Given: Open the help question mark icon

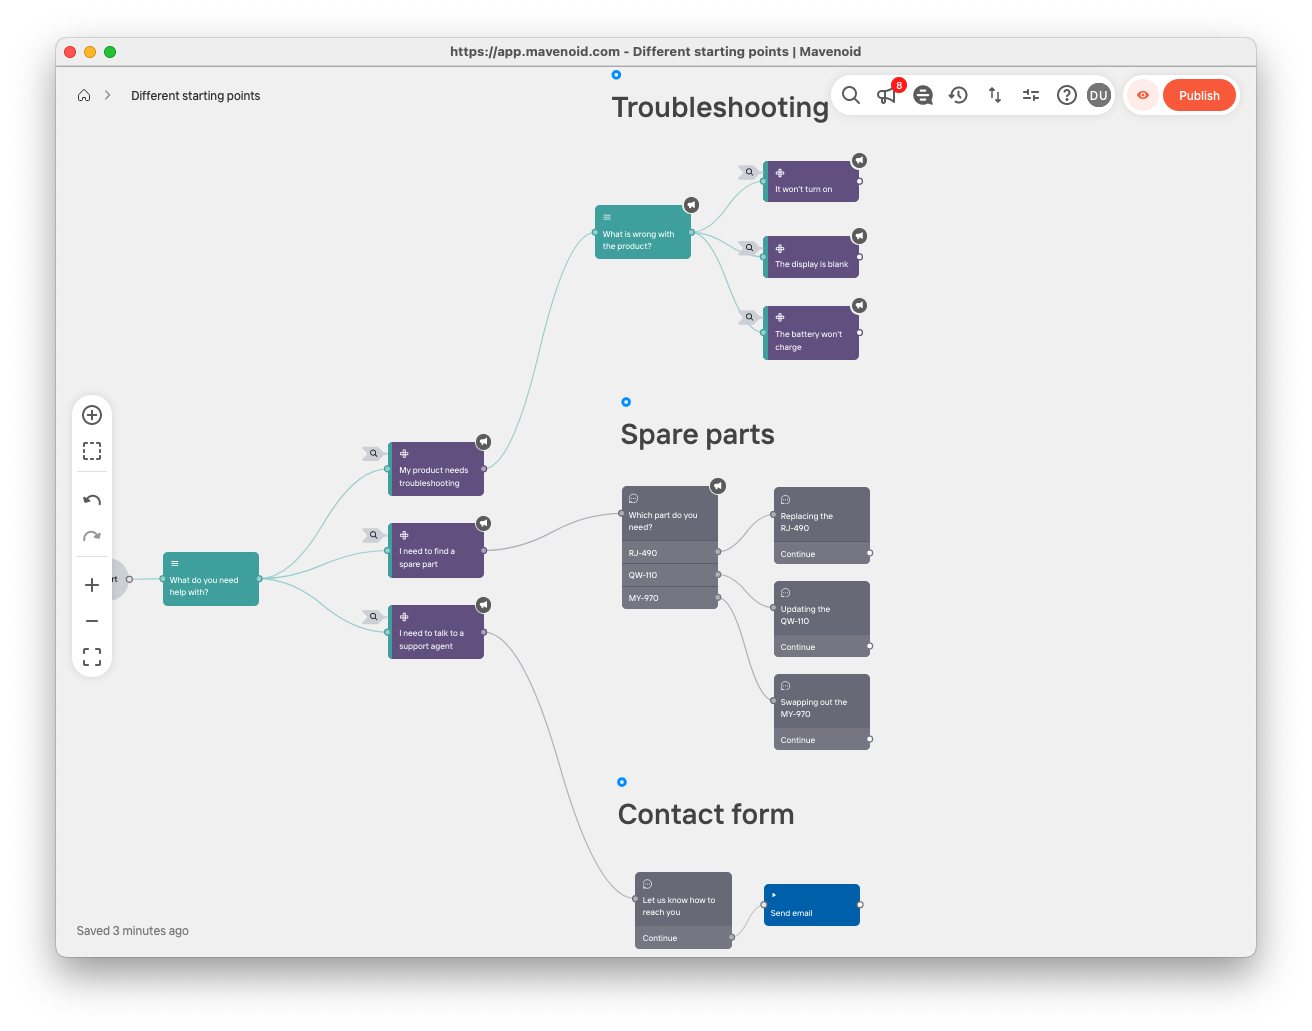Looking at the screenshot, I should tap(1067, 95).
